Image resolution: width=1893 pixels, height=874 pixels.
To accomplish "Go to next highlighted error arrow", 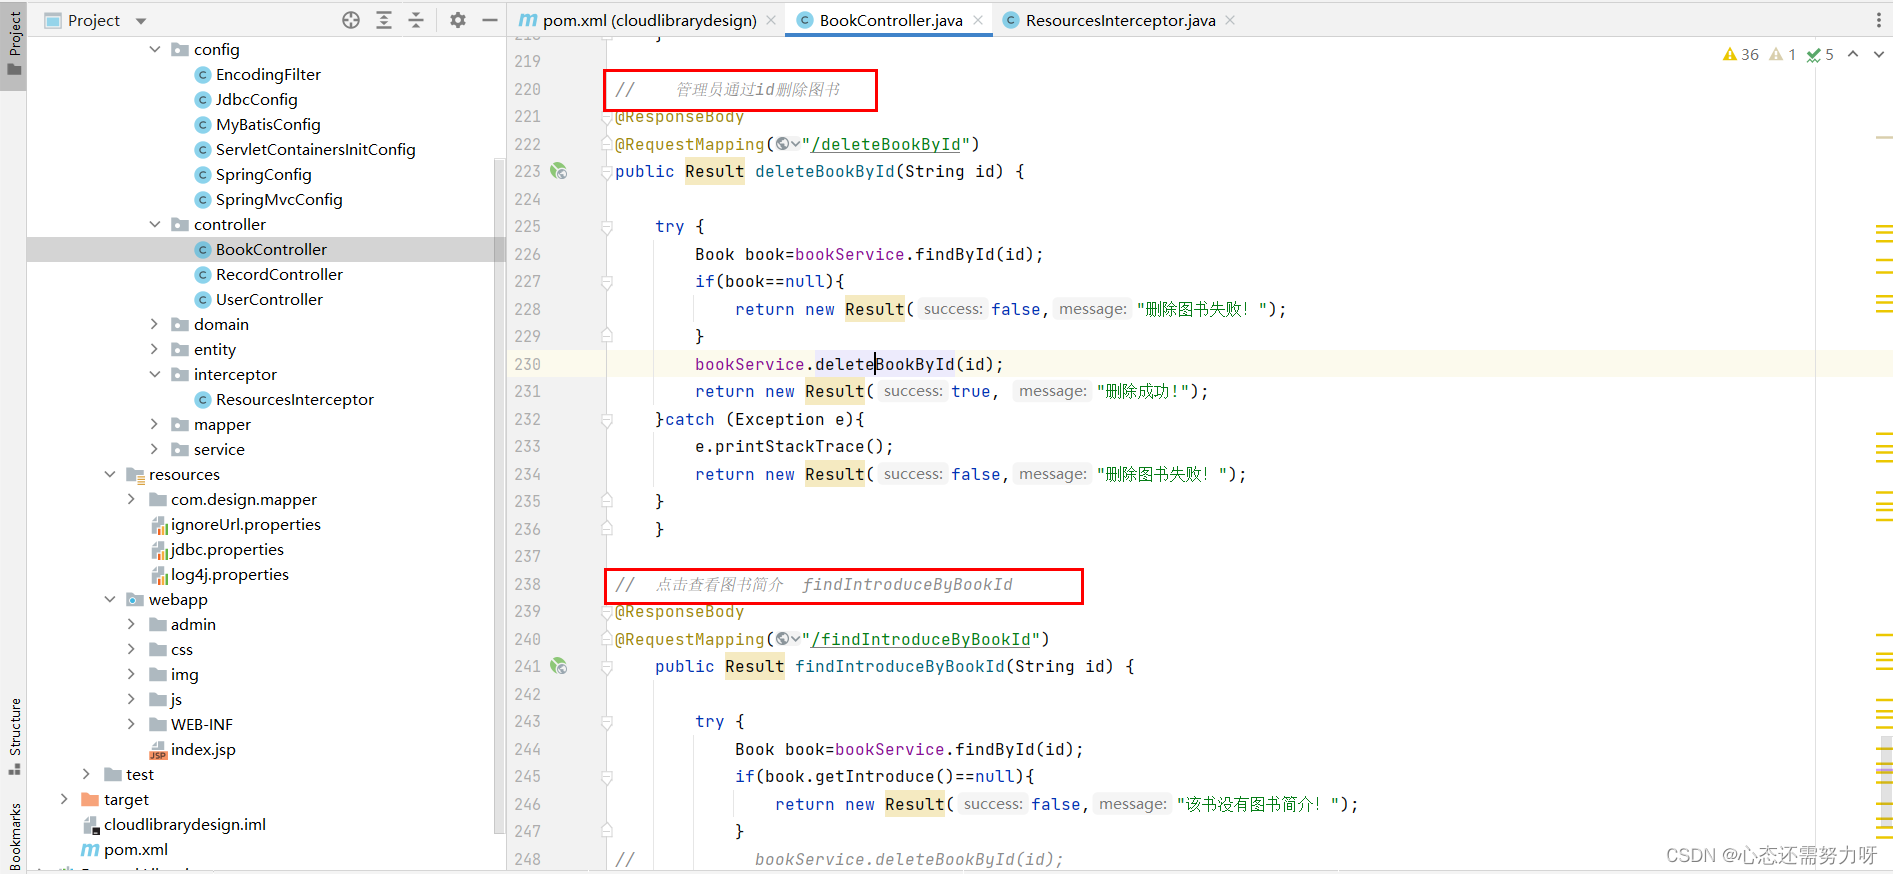I will click(1878, 55).
